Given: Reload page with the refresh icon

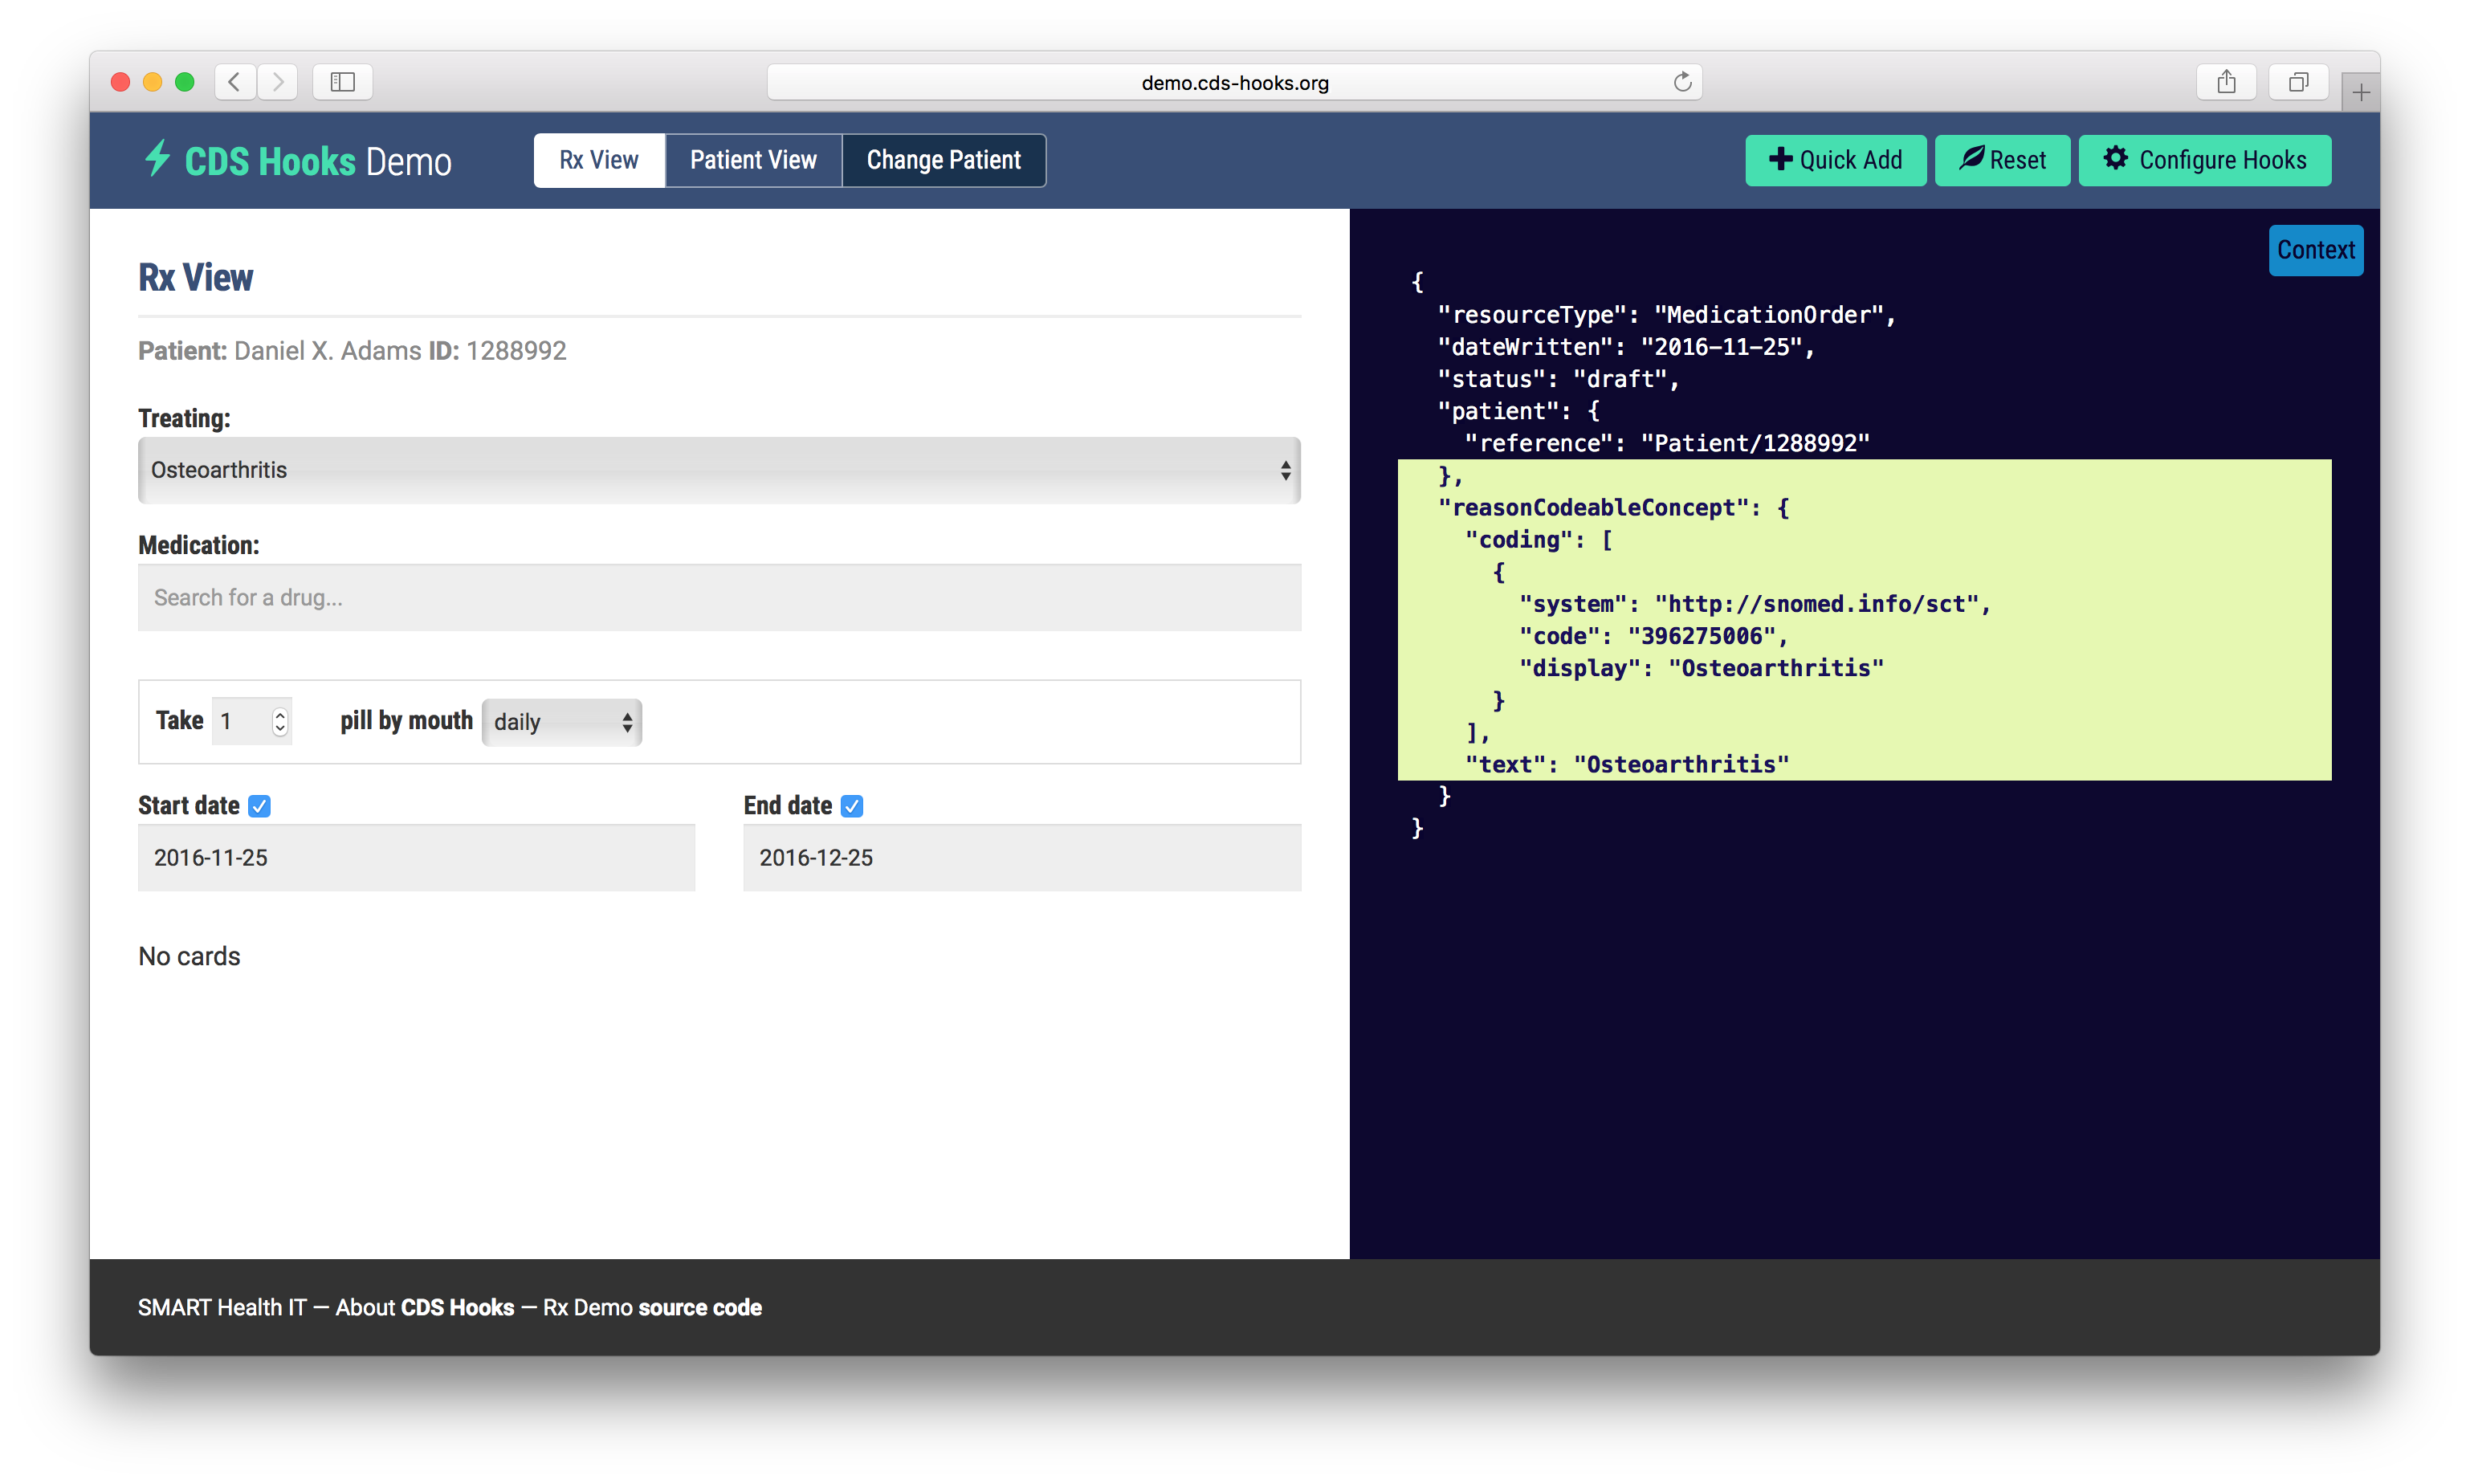Looking at the screenshot, I should coord(1682,82).
